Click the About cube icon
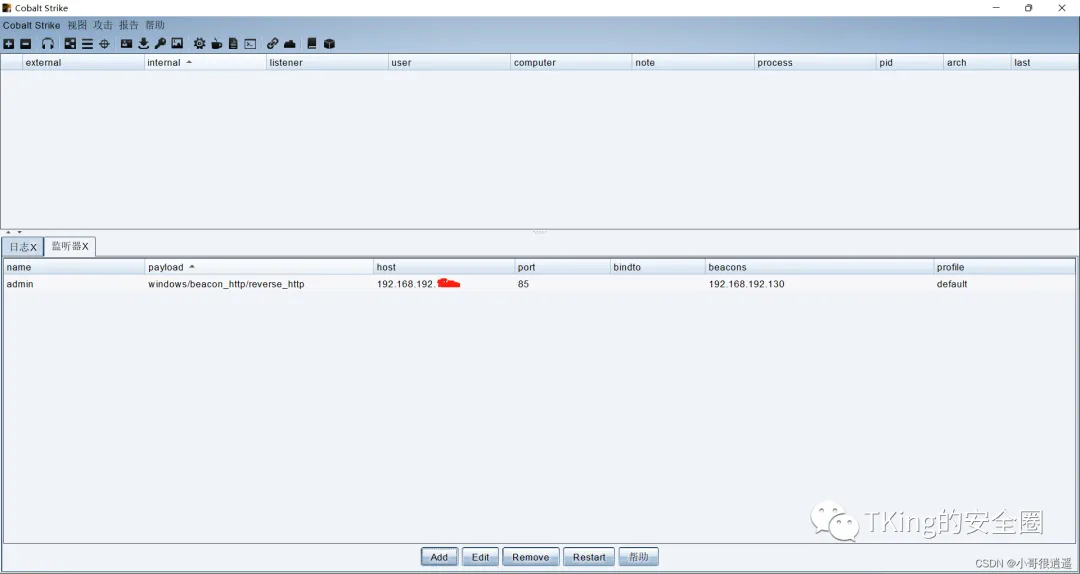The height and width of the screenshot is (574, 1080). point(329,43)
